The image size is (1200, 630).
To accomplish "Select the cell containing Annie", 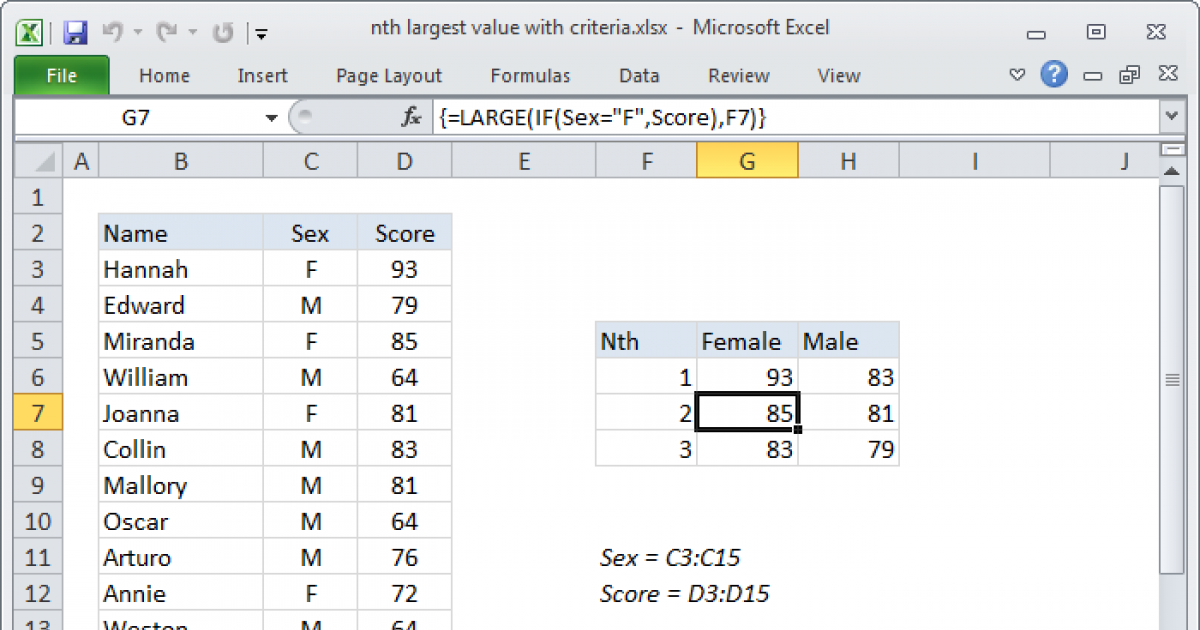I will [181, 594].
